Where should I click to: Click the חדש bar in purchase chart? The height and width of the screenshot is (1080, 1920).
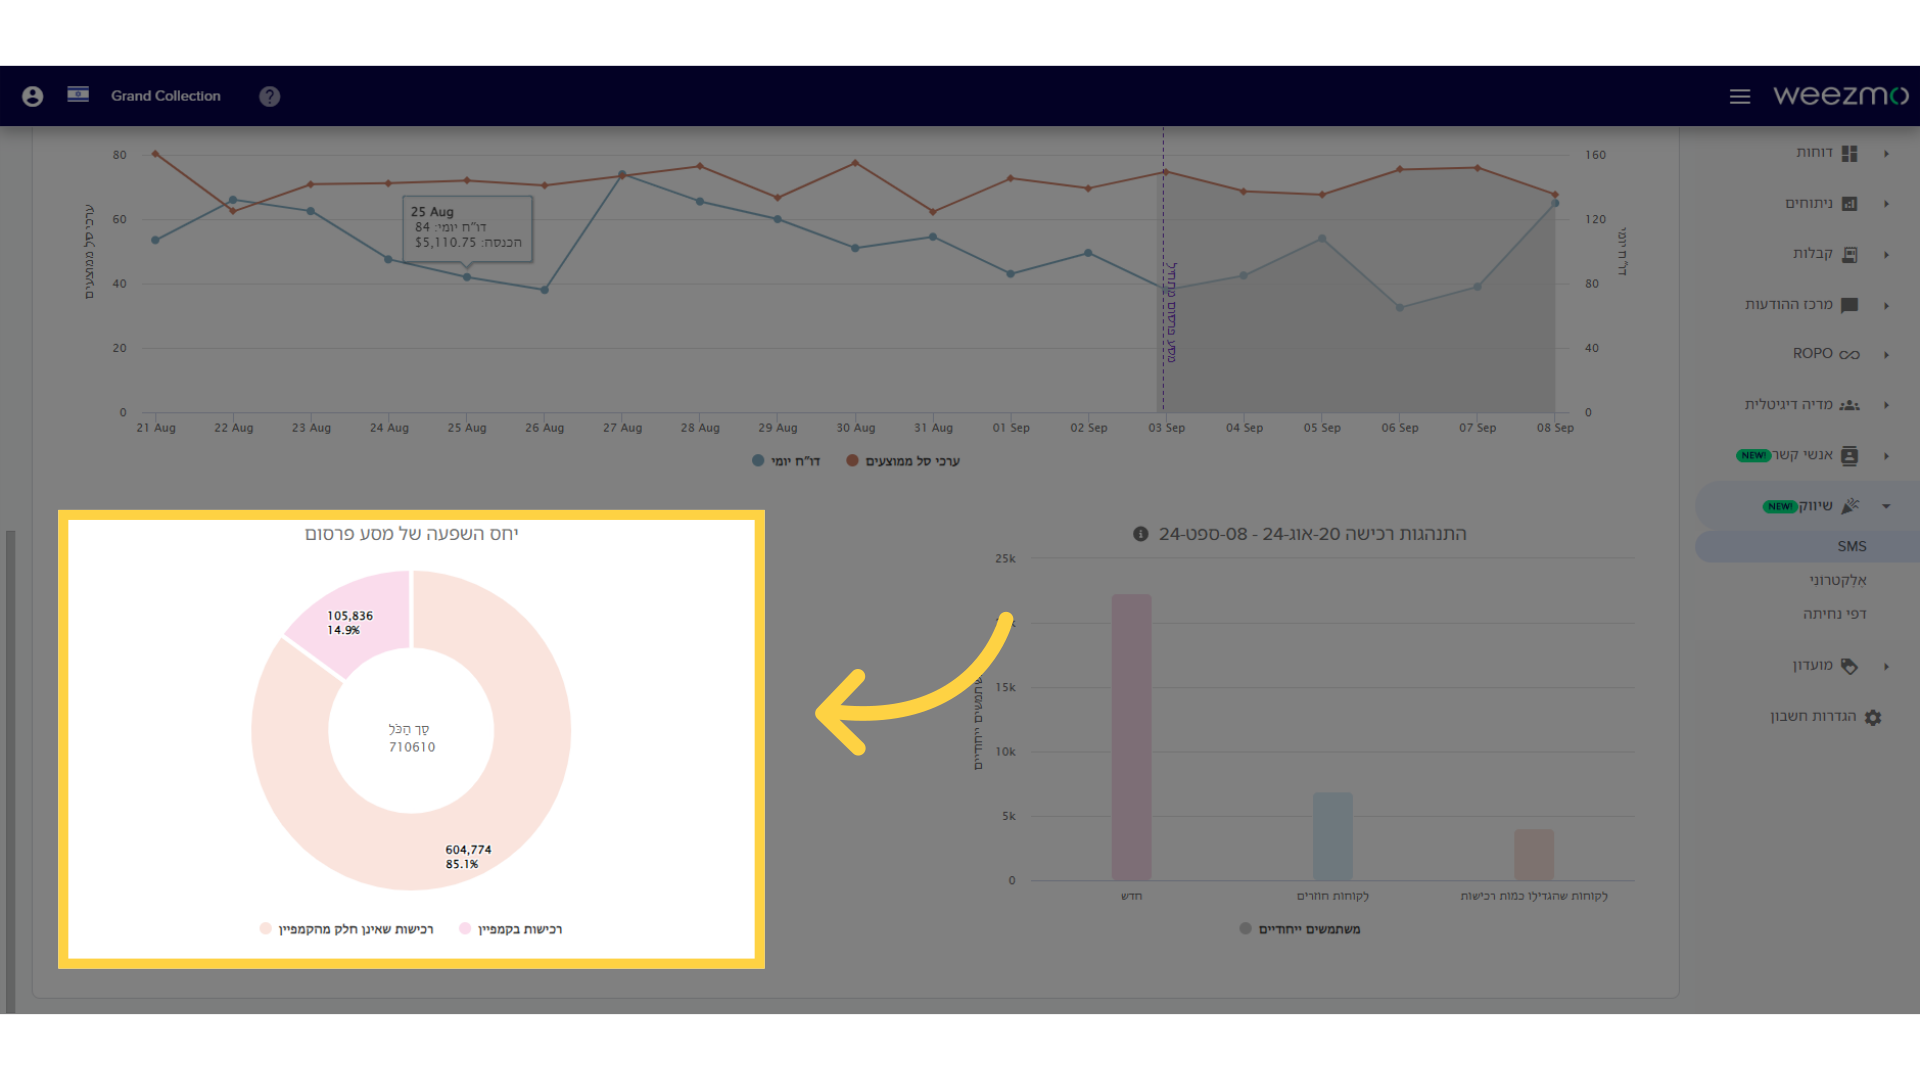tap(1131, 737)
